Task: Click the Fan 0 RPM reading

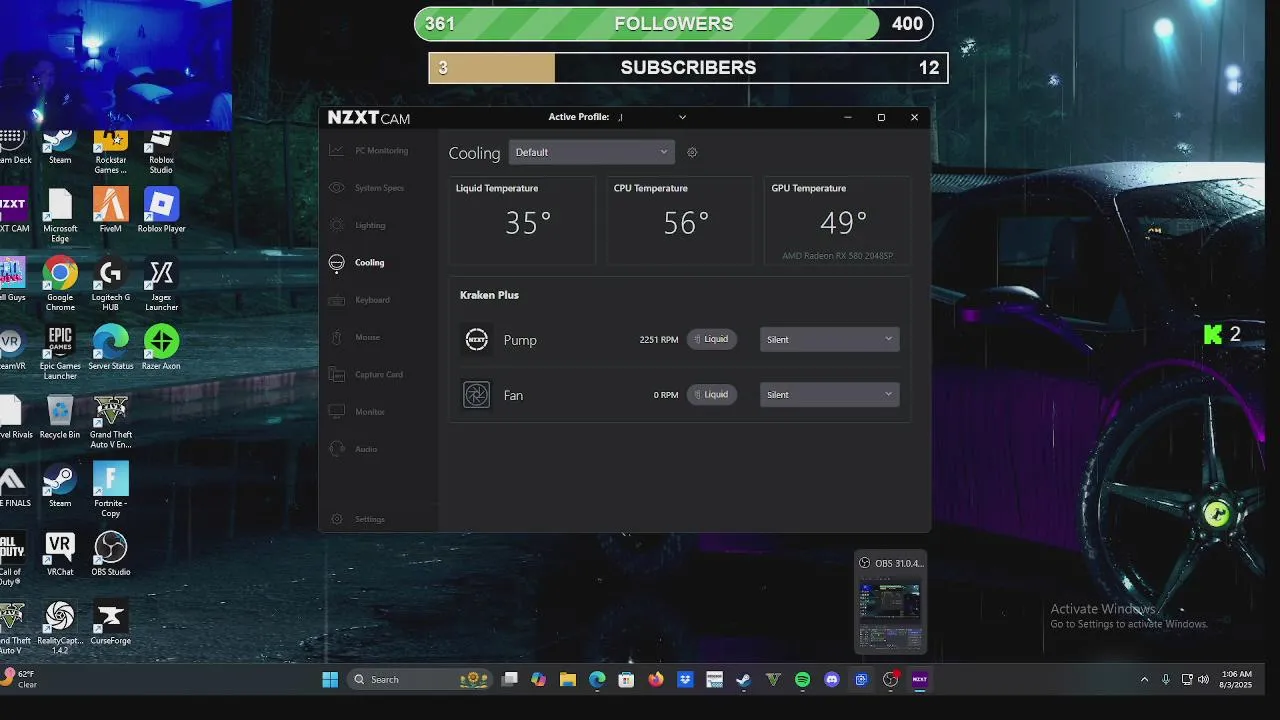Action: 666,395
